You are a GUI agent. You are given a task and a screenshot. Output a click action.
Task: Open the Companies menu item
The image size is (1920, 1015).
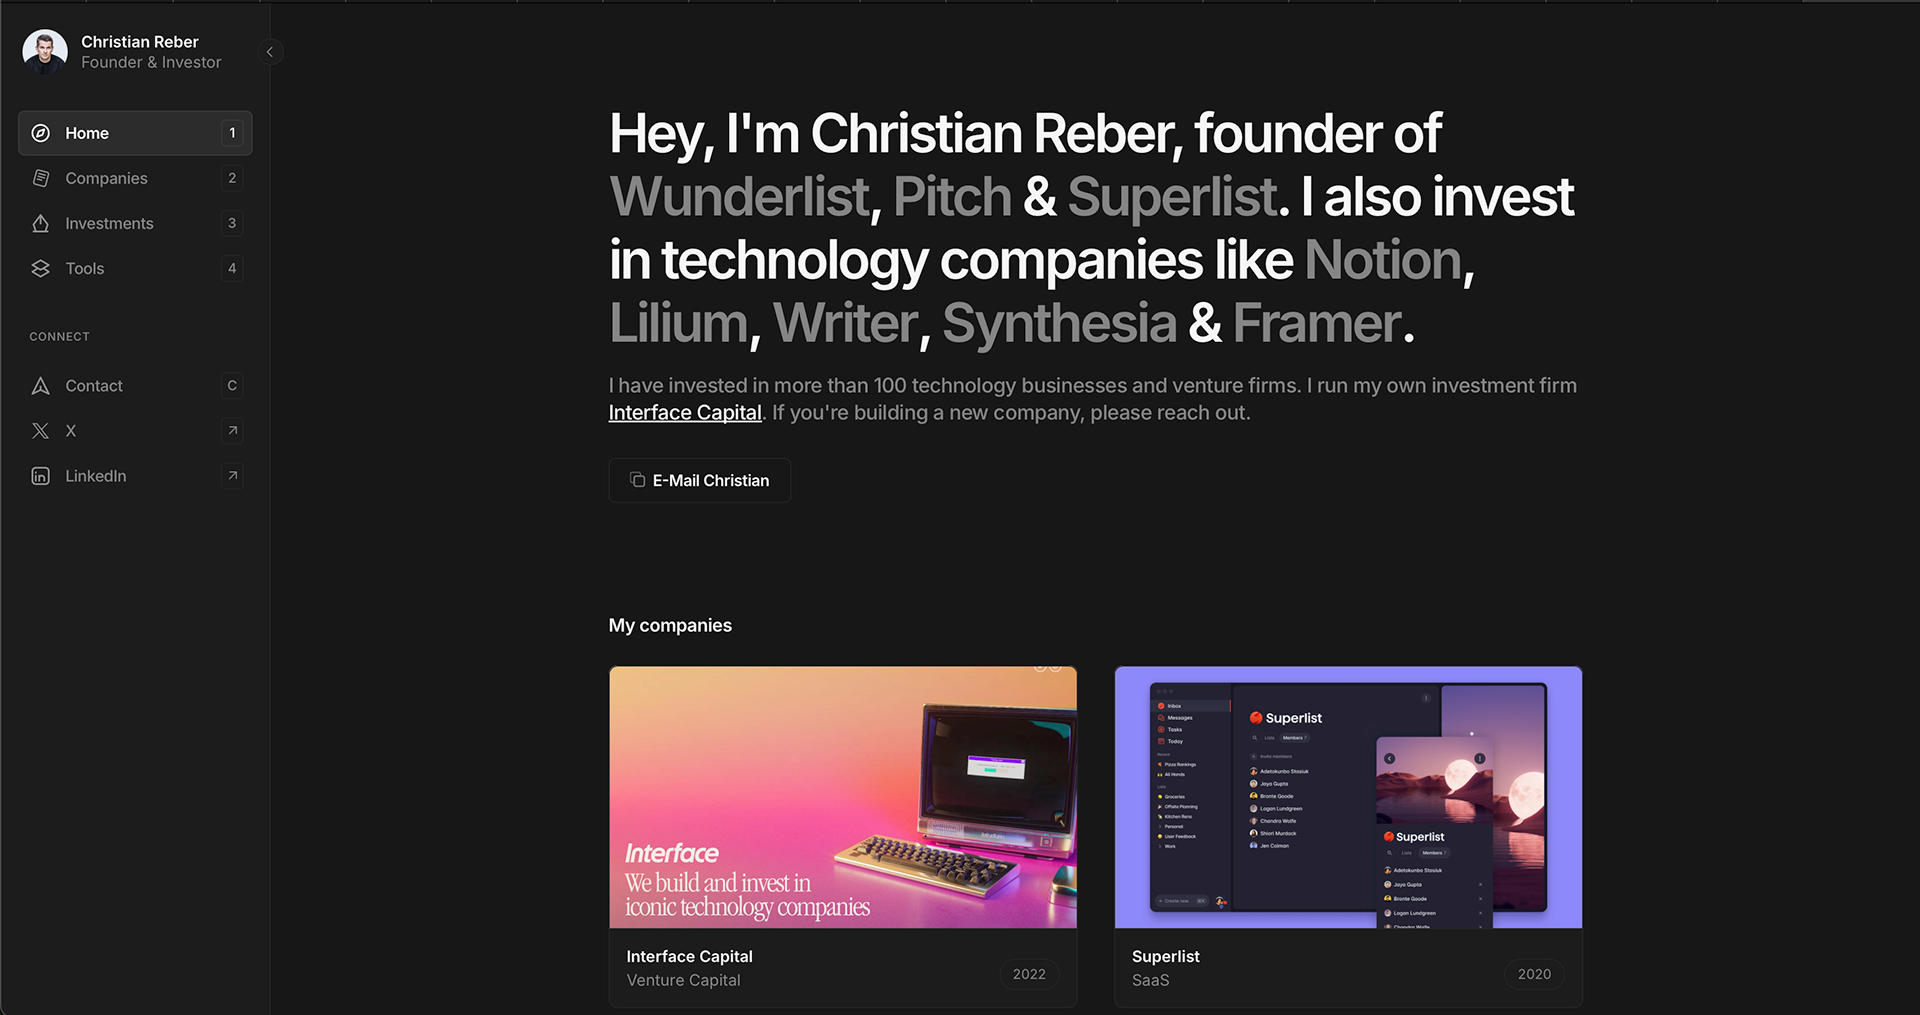(135, 178)
